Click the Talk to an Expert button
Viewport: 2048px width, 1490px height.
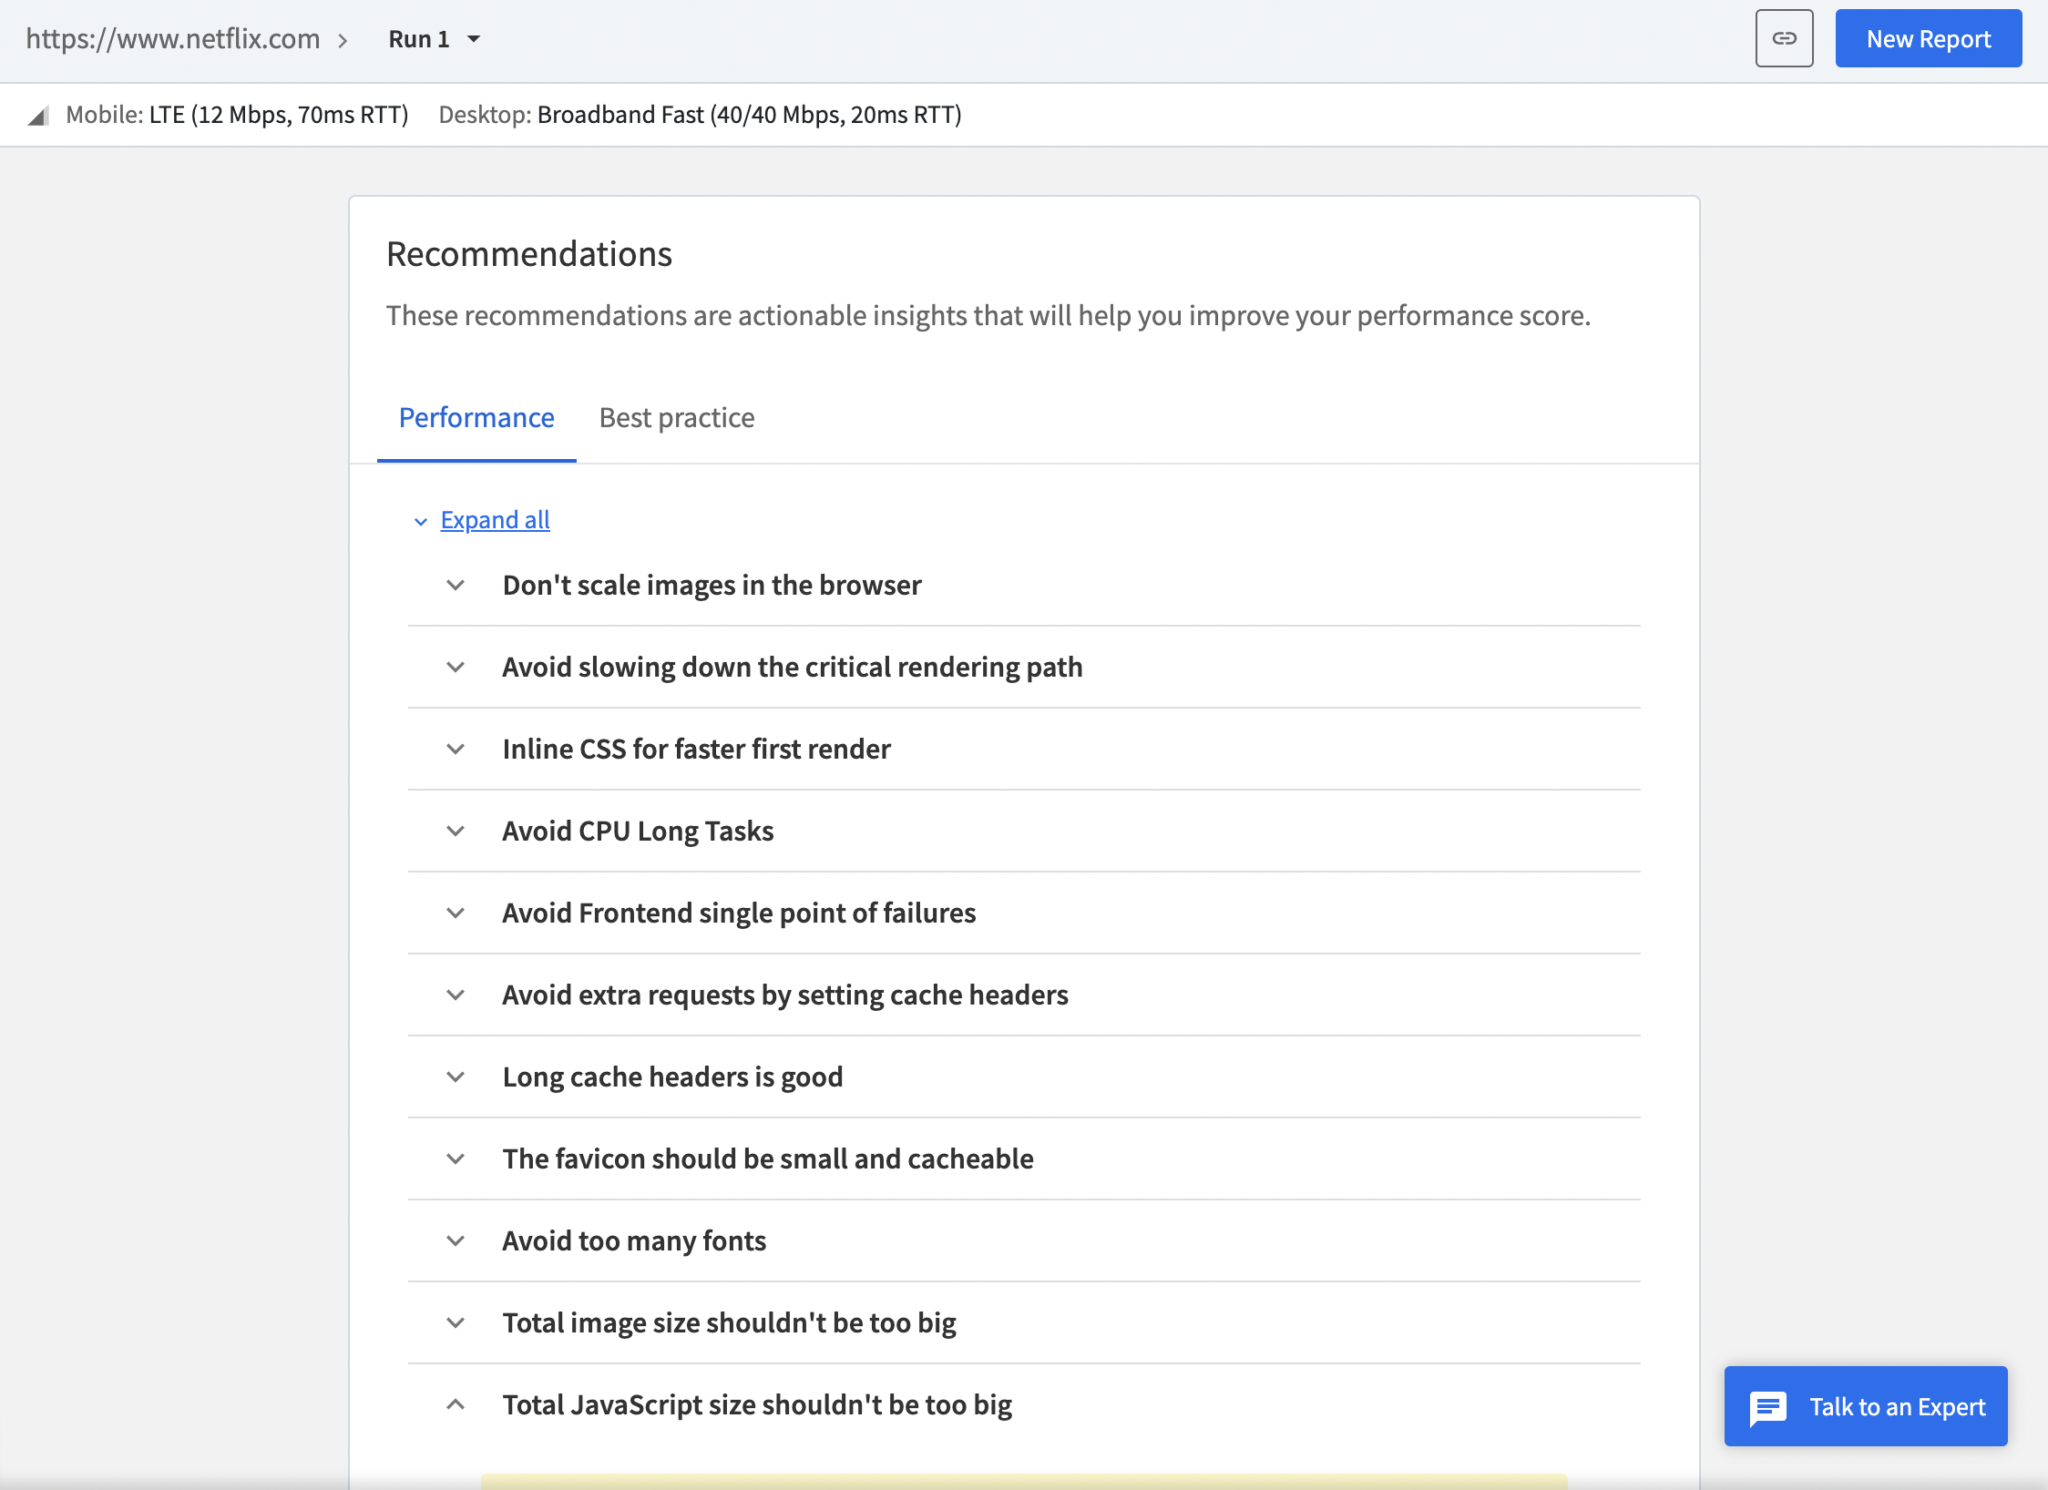click(1865, 1406)
